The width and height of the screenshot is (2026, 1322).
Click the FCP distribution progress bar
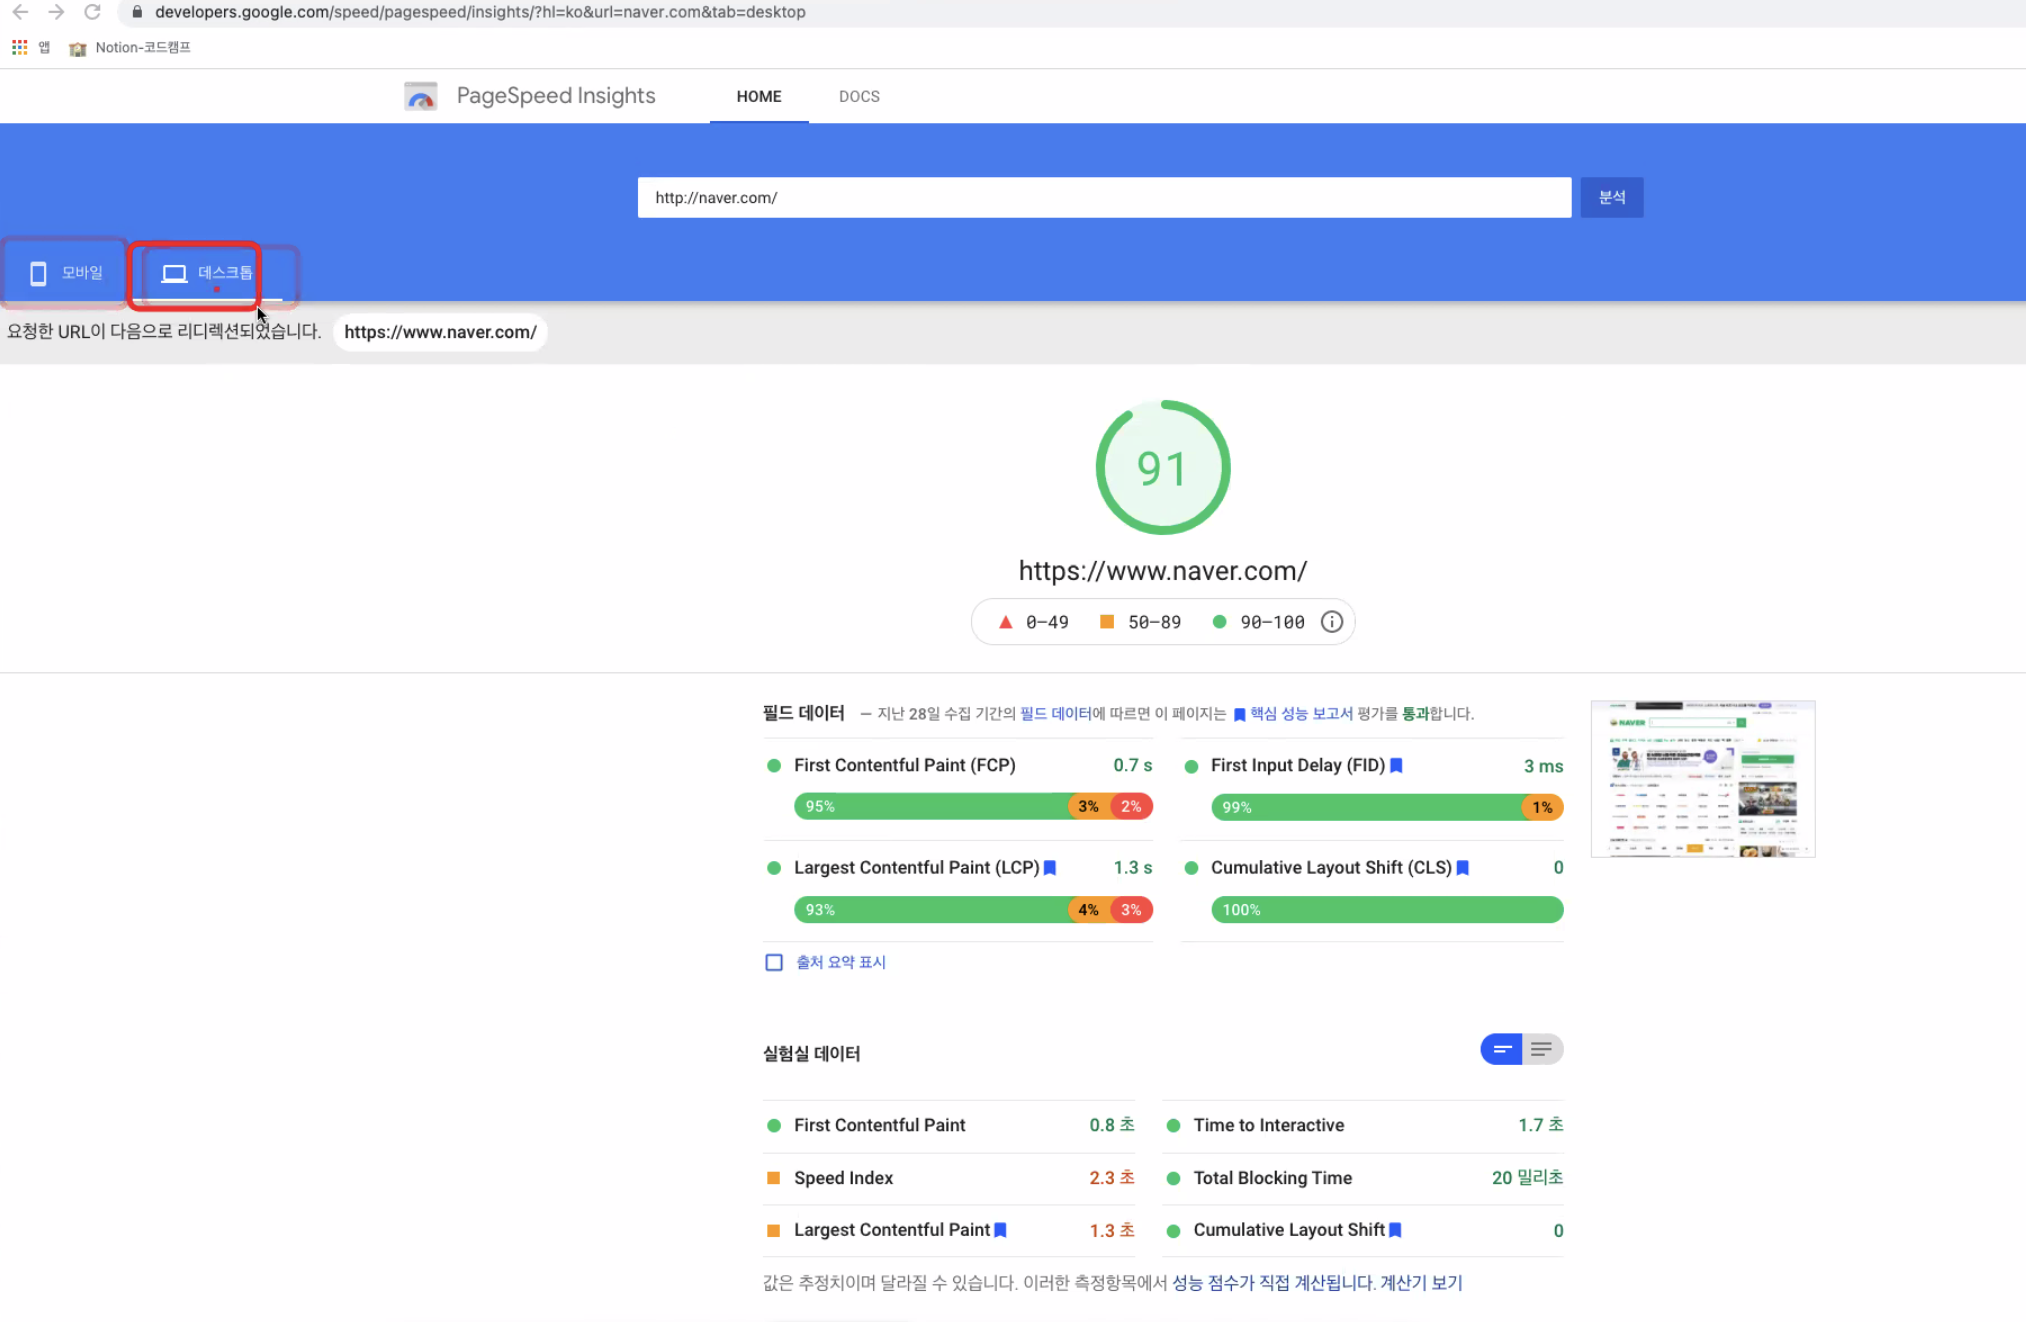pyautogui.click(x=972, y=806)
